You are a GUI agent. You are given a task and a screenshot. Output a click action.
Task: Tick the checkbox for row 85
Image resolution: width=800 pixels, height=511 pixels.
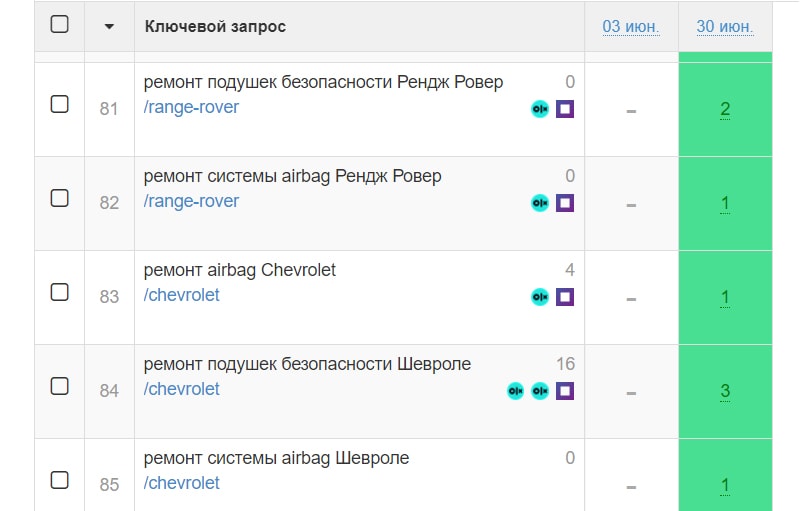click(x=60, y=480)
